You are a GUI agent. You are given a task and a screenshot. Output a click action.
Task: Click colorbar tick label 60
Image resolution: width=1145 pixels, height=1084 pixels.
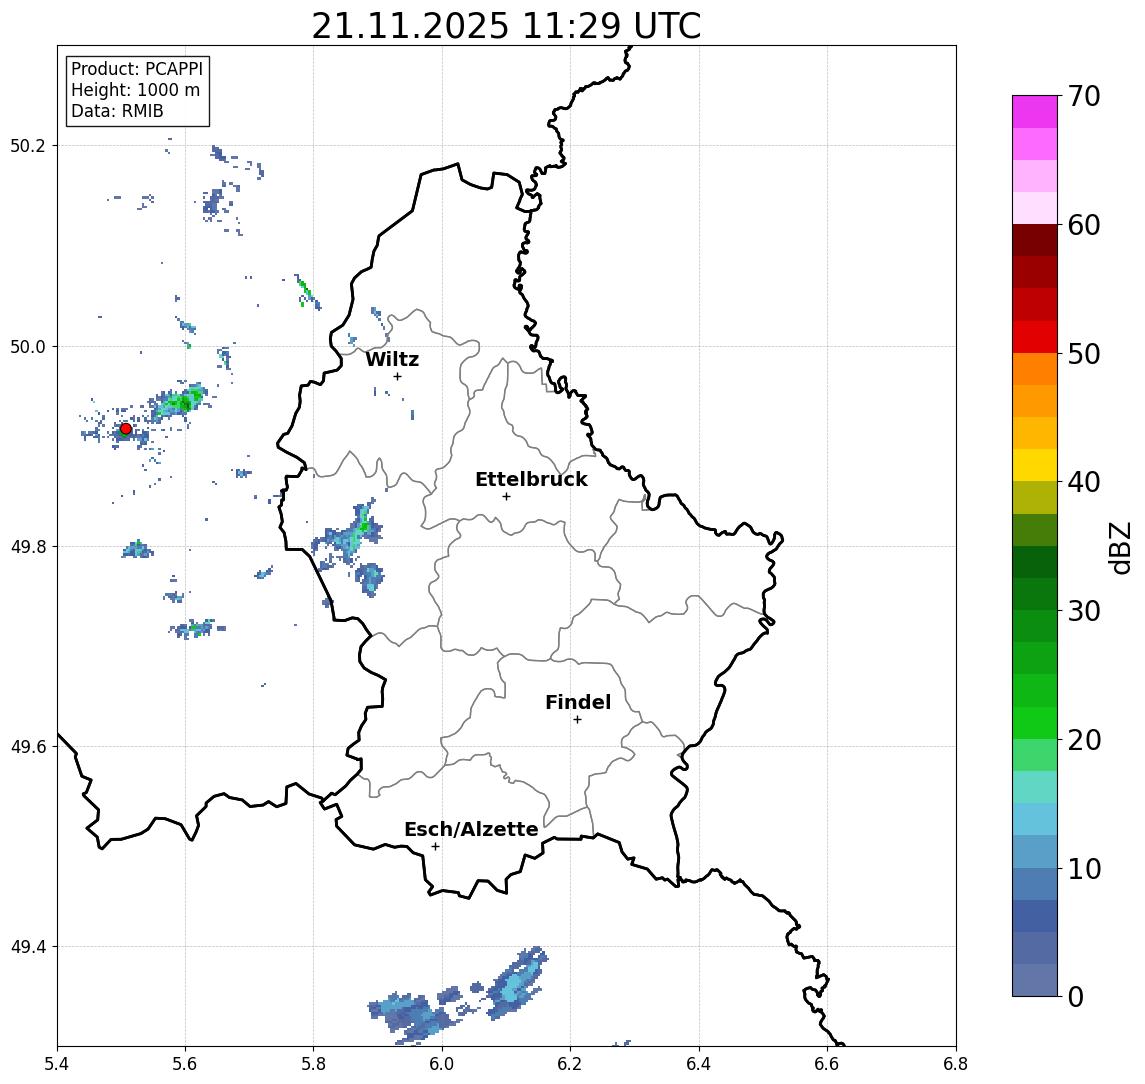pos(1084,225)
